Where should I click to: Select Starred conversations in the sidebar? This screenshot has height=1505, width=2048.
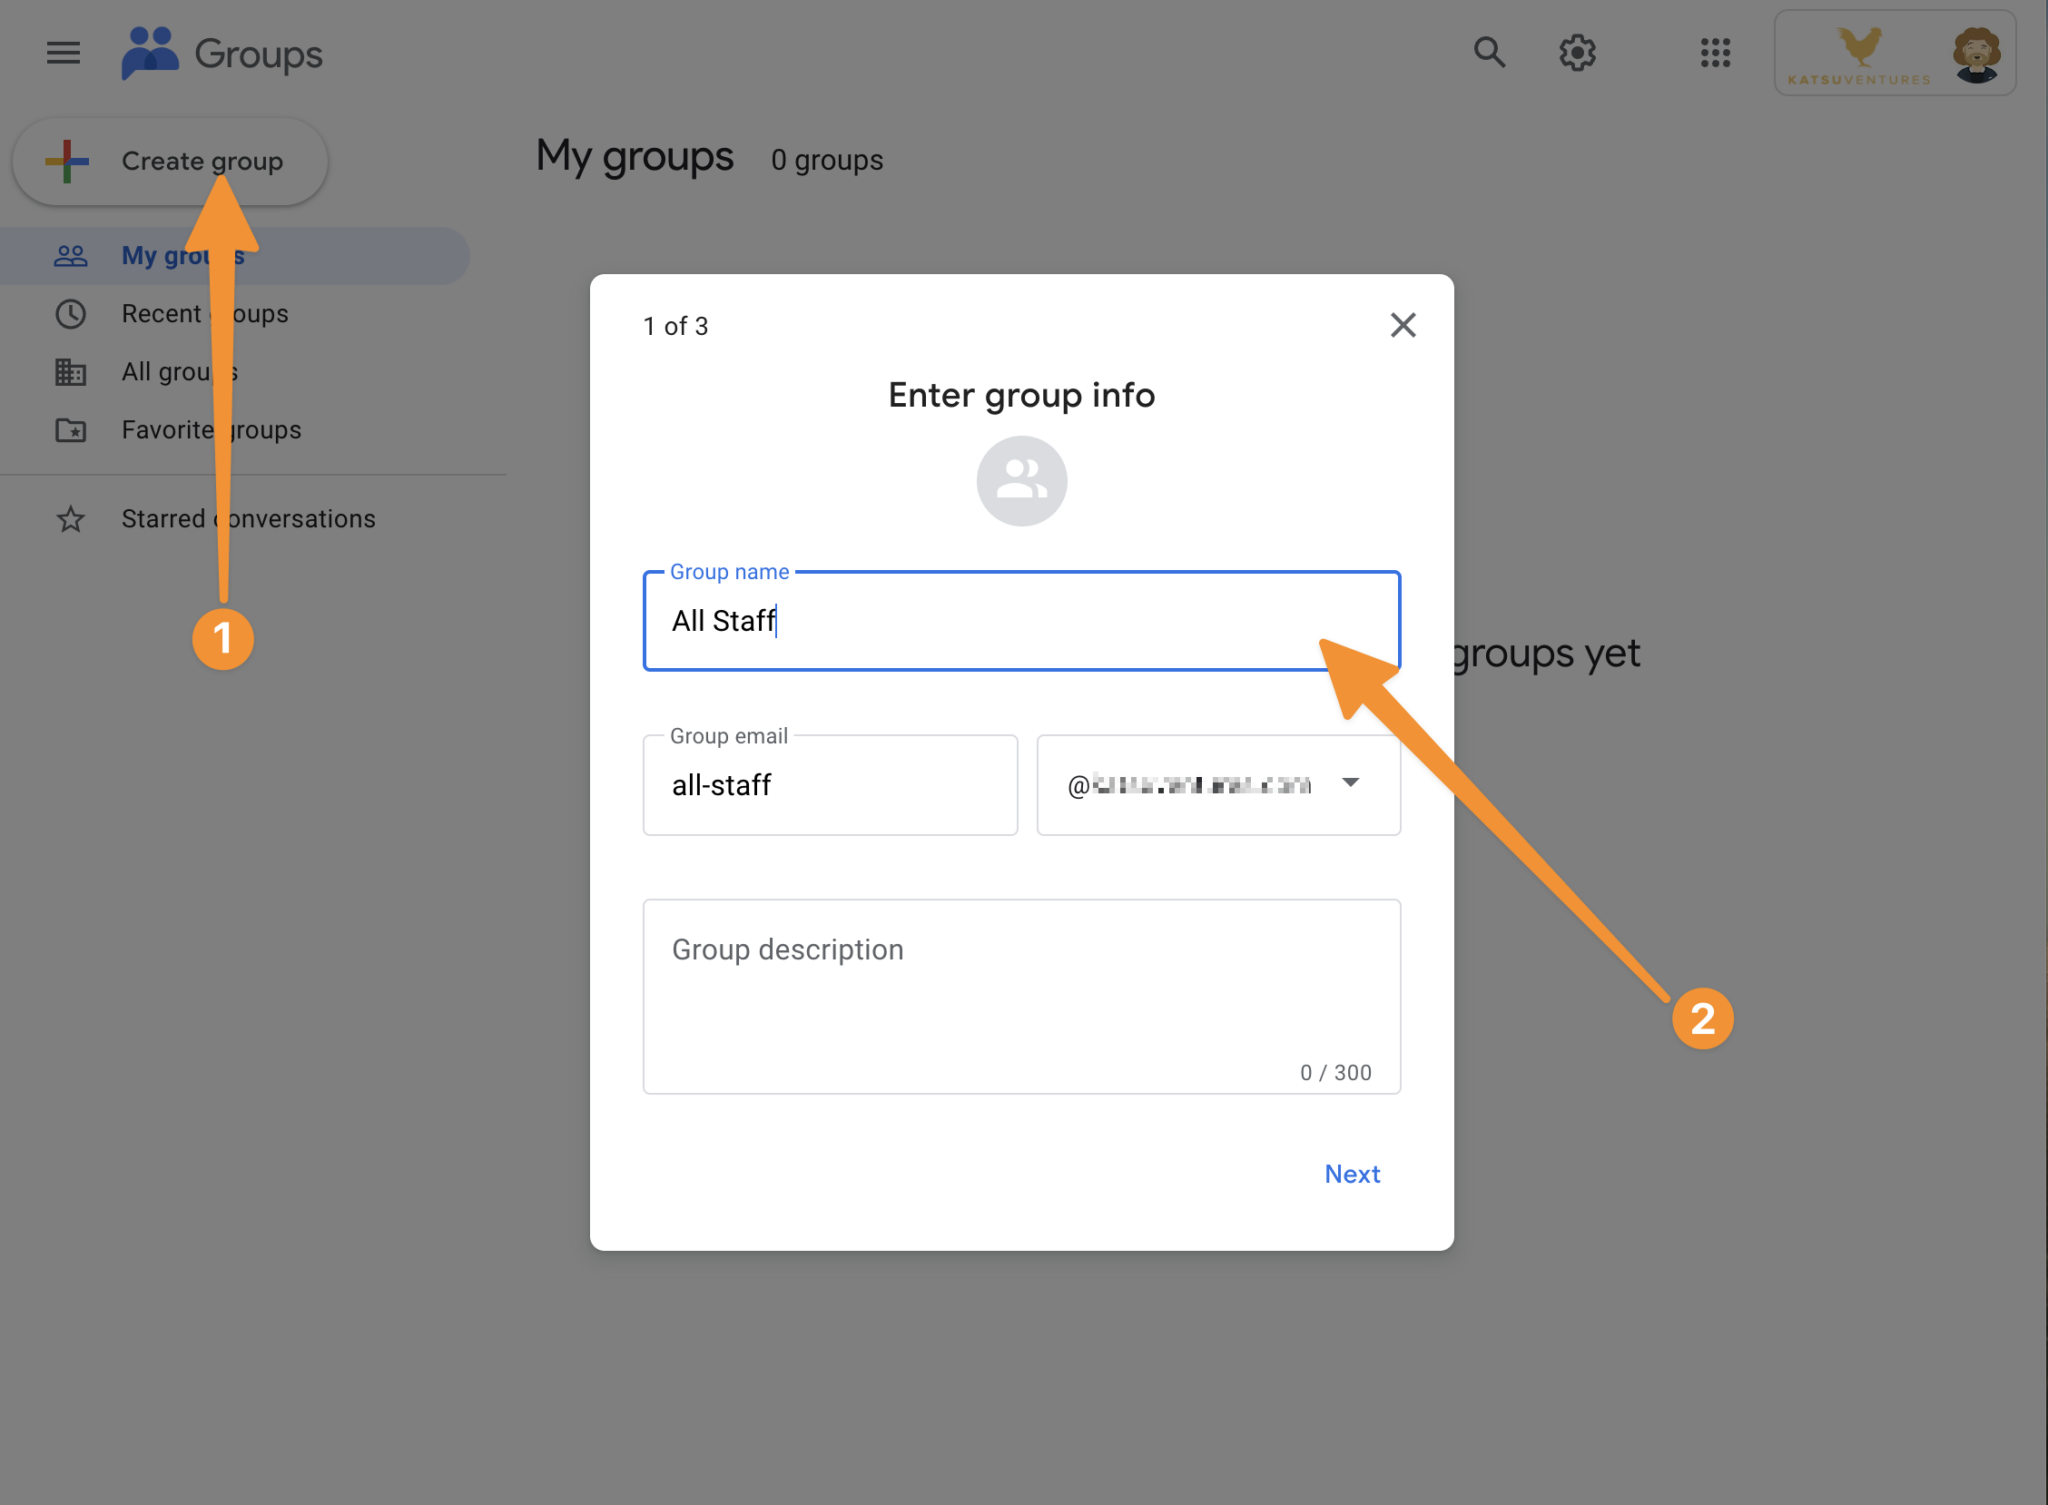coord(248,518)
